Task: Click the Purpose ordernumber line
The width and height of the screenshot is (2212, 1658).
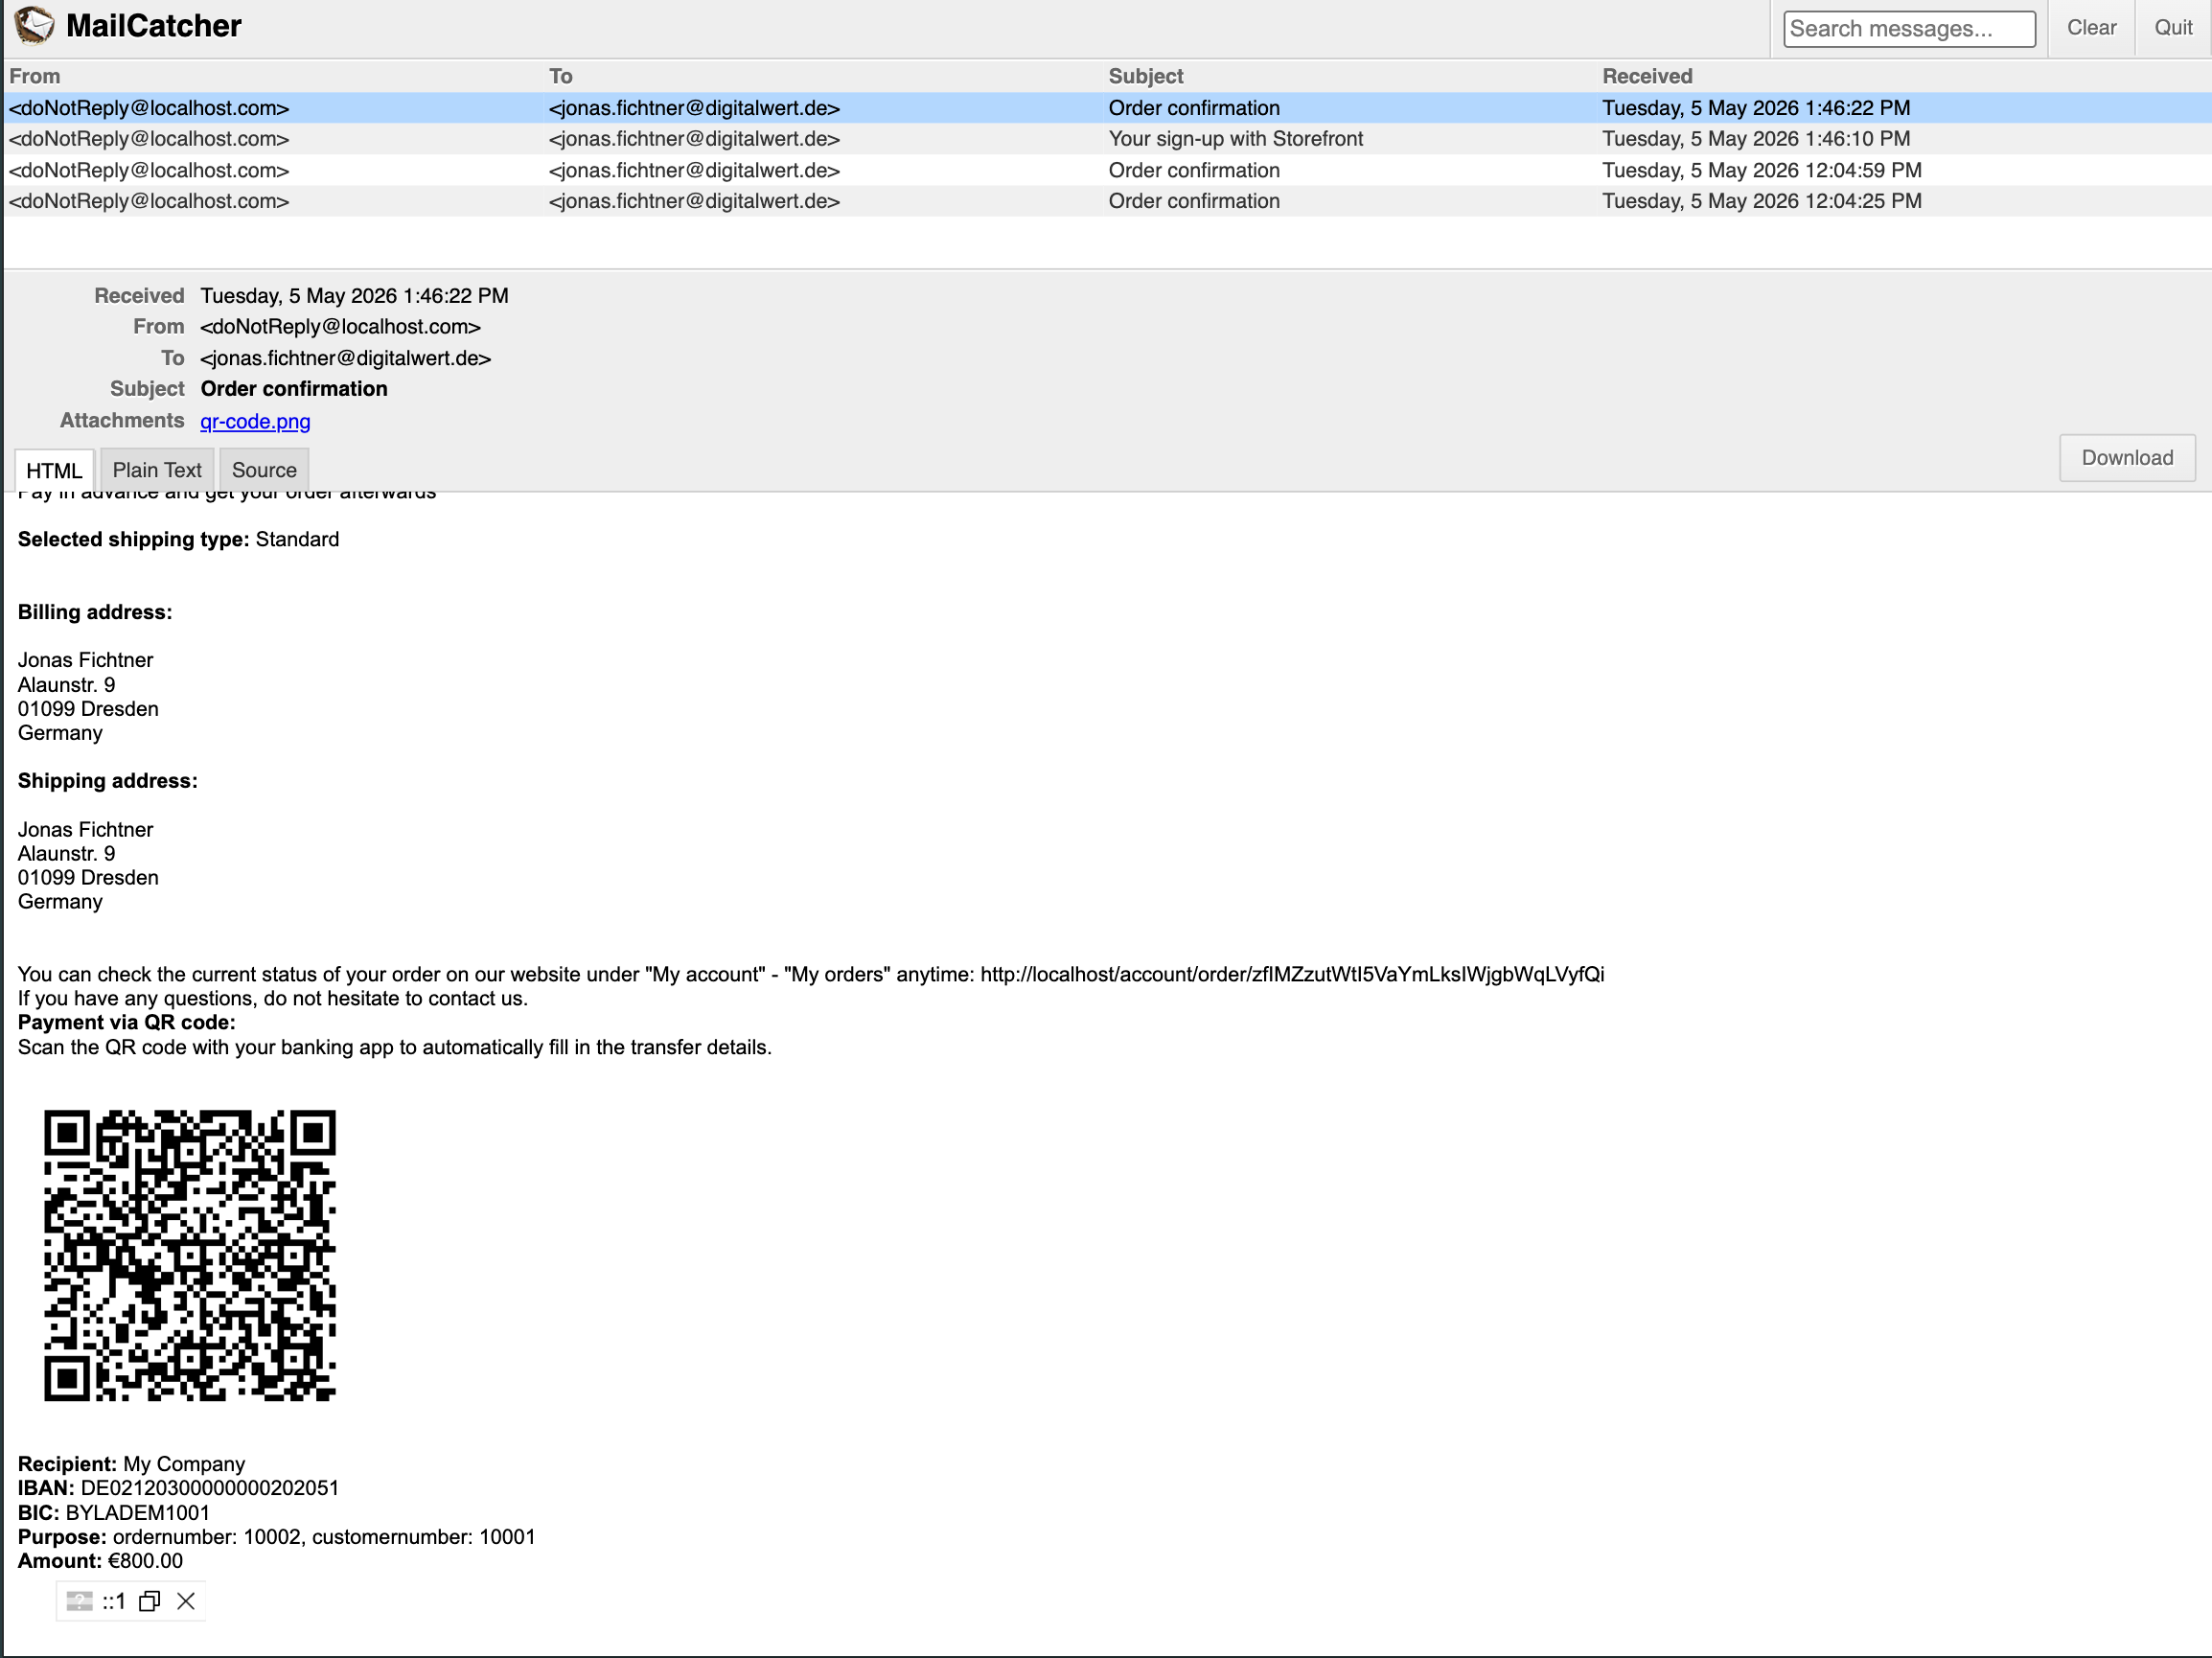Action: pos(276,1537)
